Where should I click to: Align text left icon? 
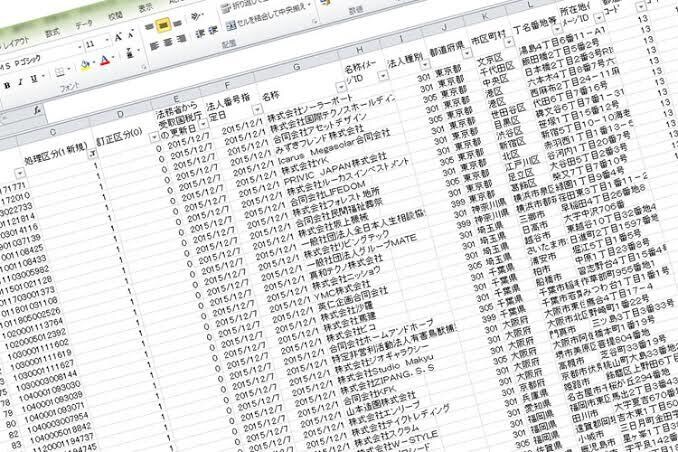[x=154, y=46]
